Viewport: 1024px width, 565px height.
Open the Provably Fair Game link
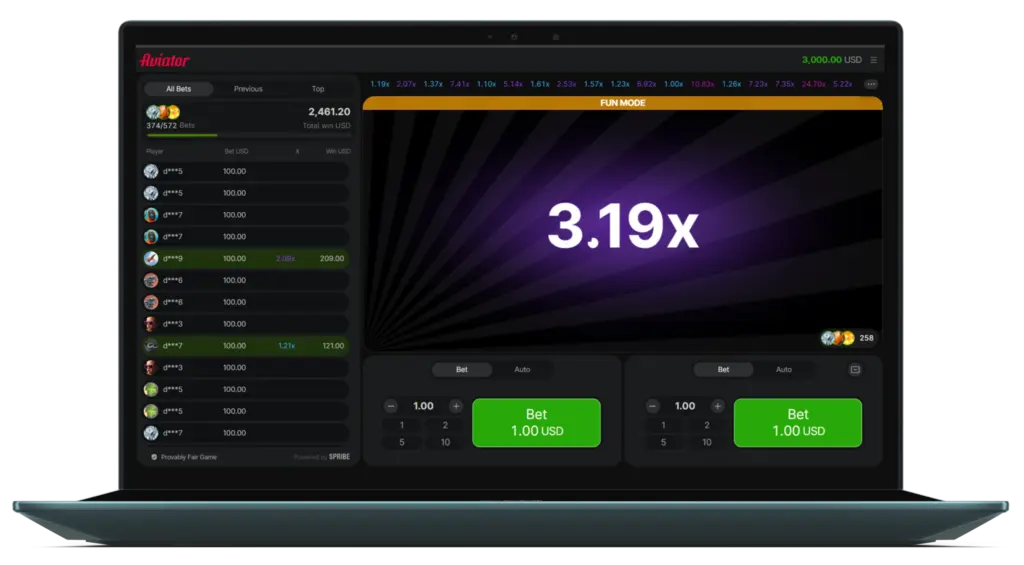(x=189, y=457)
